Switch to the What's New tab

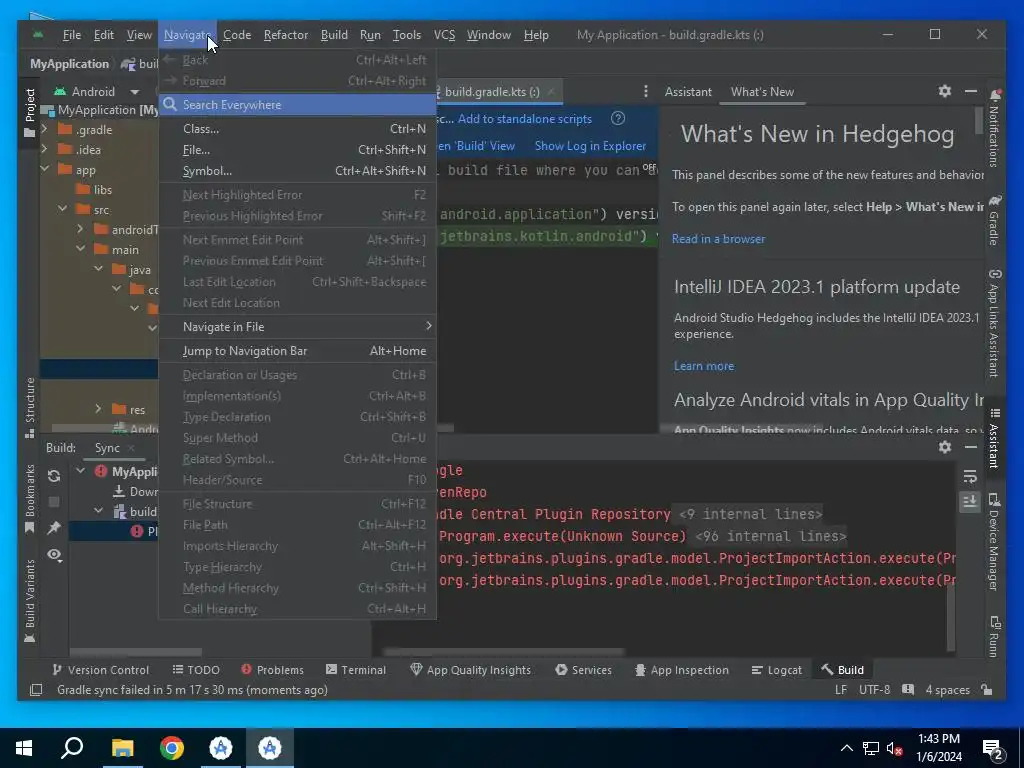(762, 91)
